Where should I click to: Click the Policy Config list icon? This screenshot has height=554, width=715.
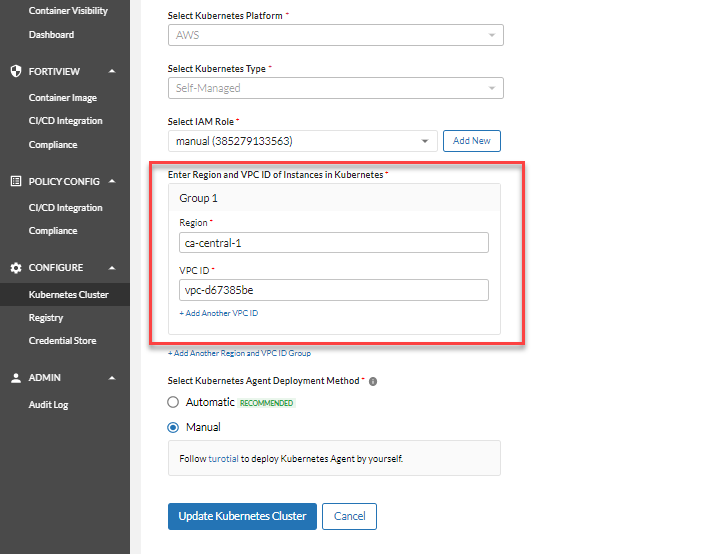[x=16, y=181]
